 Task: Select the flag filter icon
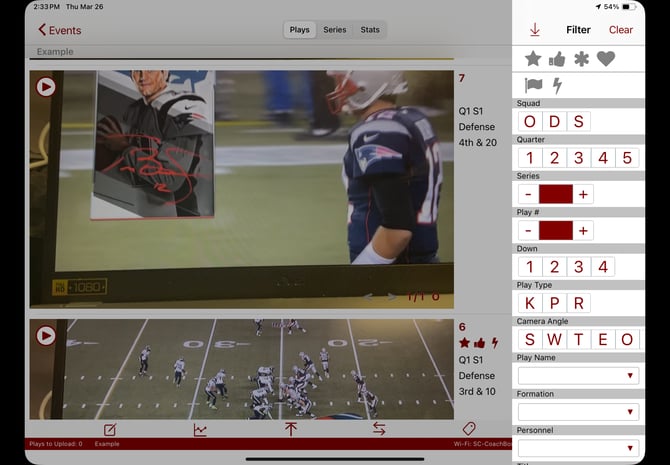coord(533,86)
